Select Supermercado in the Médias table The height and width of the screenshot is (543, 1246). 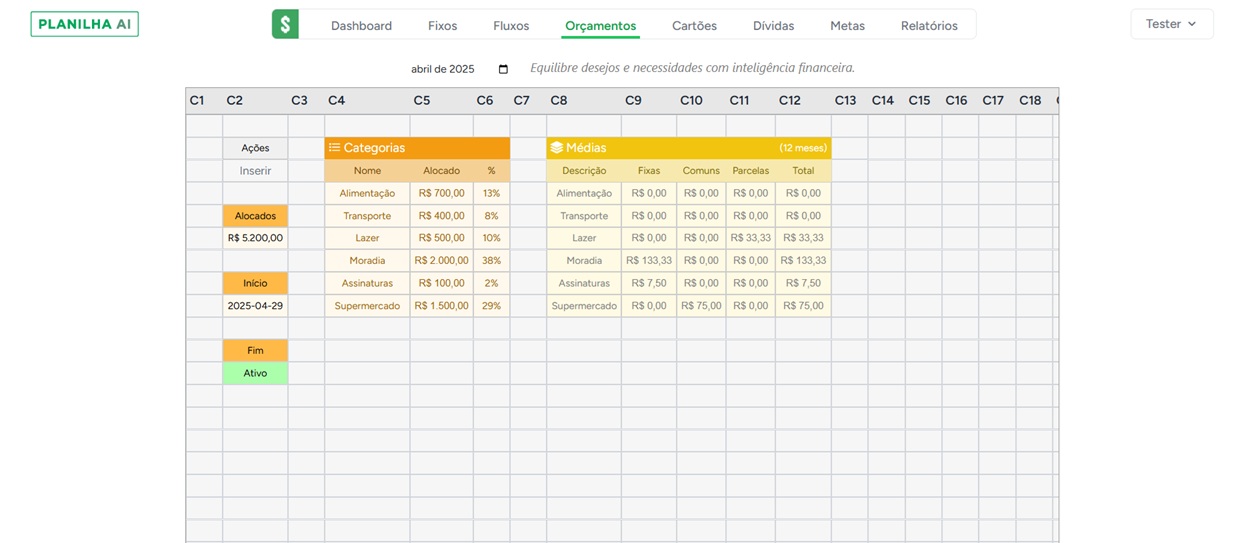pos(584,306)
